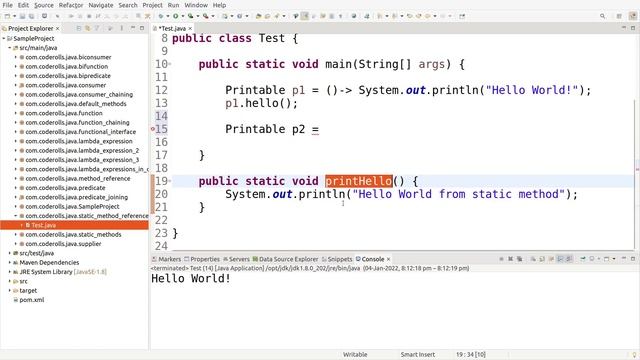This screenshot has height=360, width=640.
Task: Open the Run menu
Action: pos(173,5)
